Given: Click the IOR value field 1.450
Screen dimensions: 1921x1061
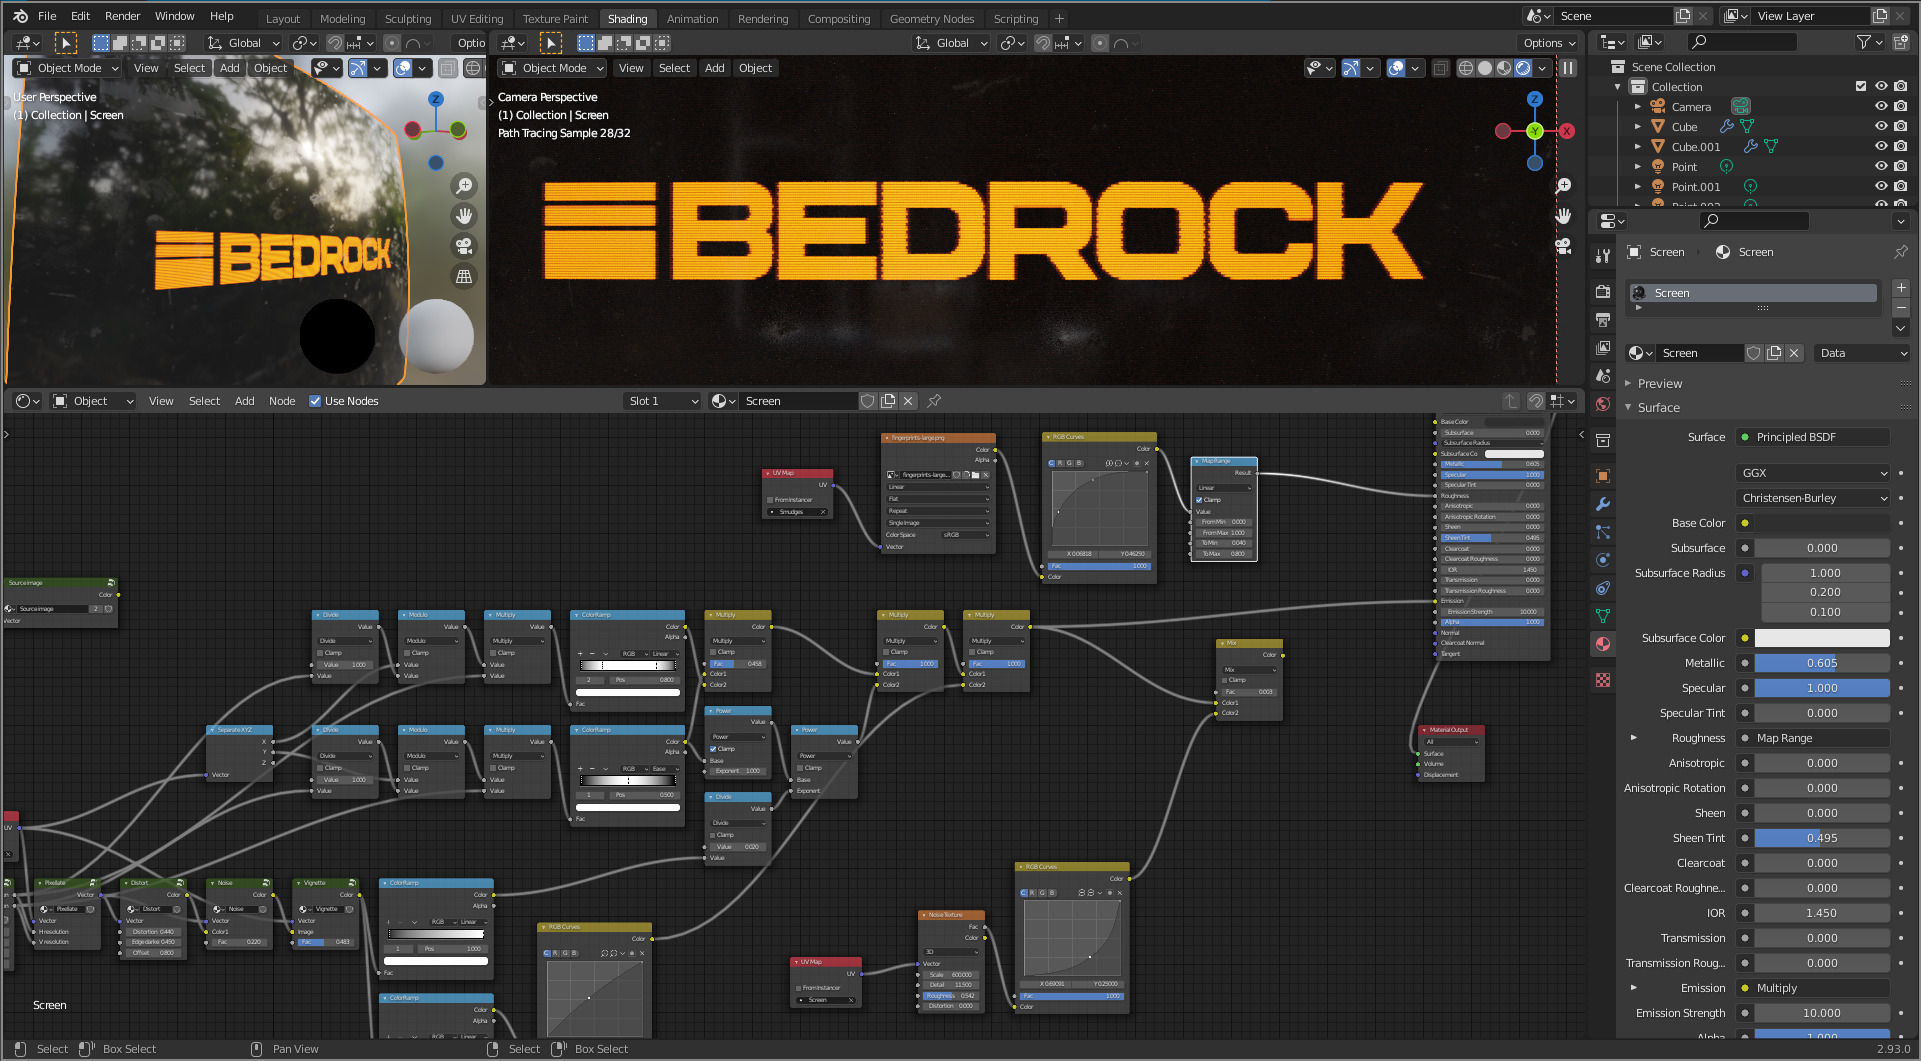Looking at the screenshot, I should pyautogui.click(x=1821, y=913).
